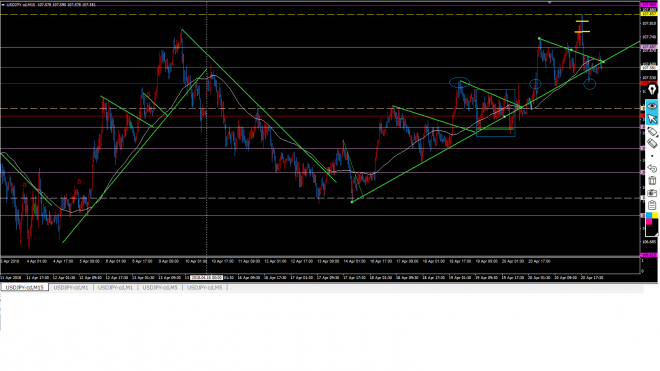Select the yellow color swatch
The height and width of the screenshot is (371, 660).
[655, 216]
